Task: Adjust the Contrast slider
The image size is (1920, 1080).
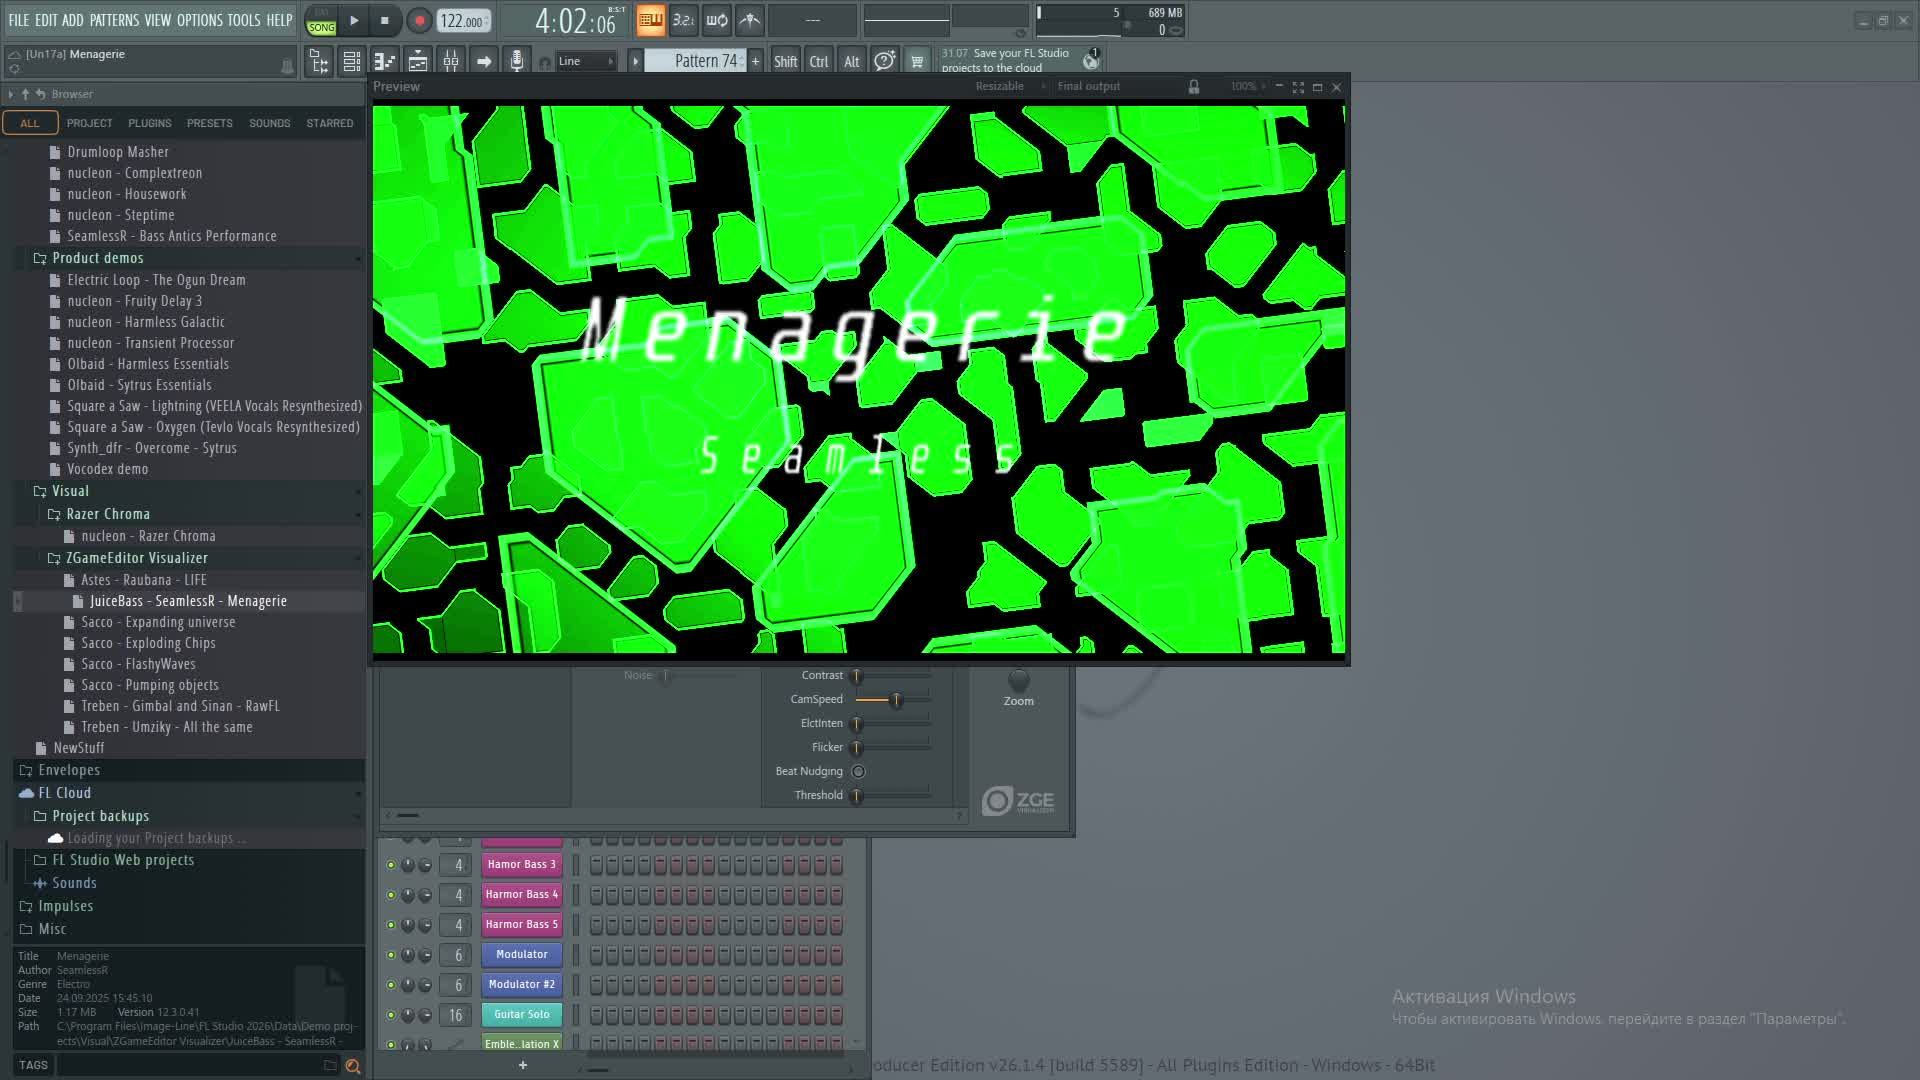Action: (893, 676)
